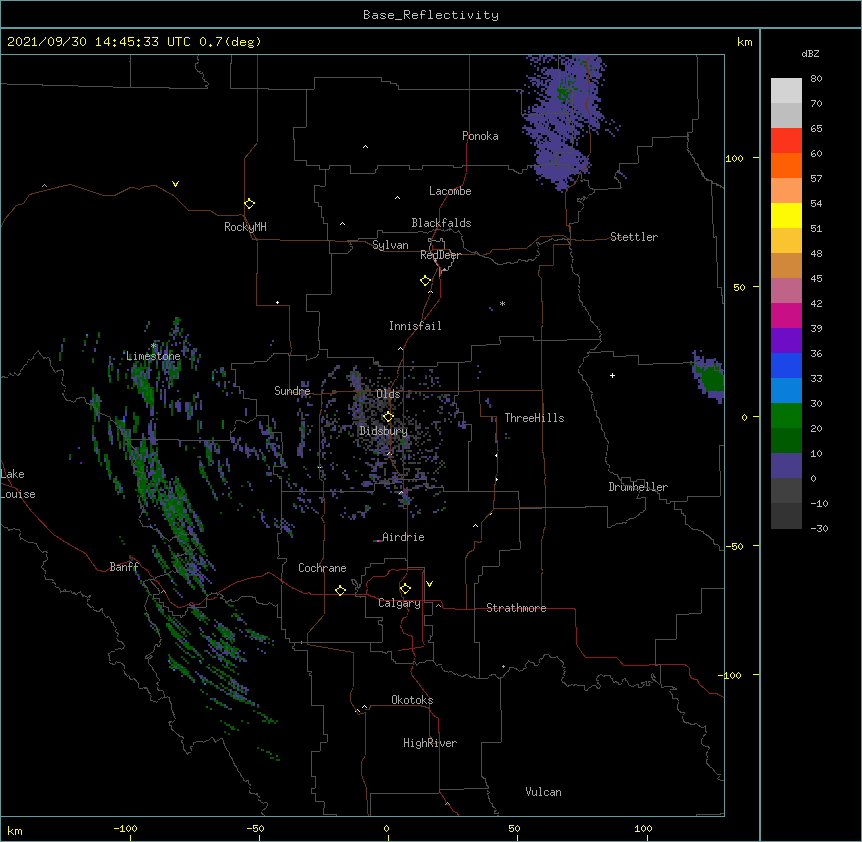Screen dimensions: 862x842
Task: Click the Blackfalds label
Action: click(x=441, y=223)
